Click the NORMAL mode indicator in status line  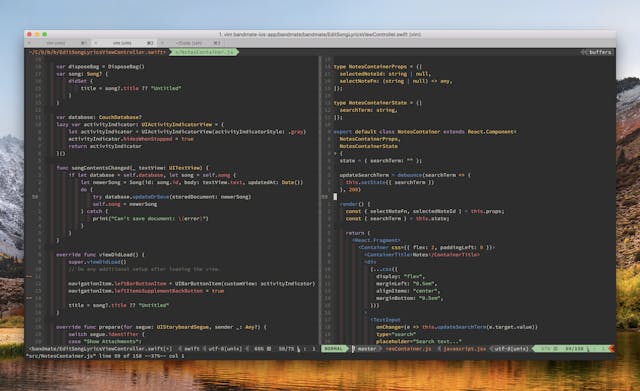tap(334, 349)
